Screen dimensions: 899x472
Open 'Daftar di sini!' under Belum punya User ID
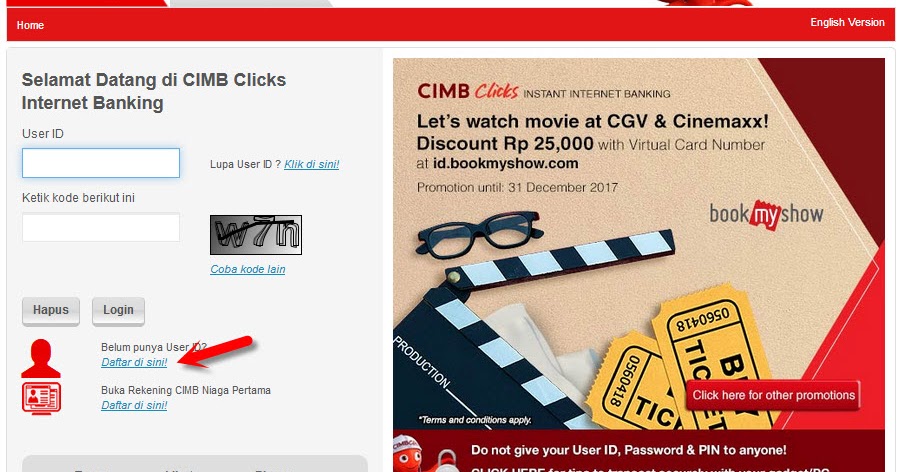(134, 362)
